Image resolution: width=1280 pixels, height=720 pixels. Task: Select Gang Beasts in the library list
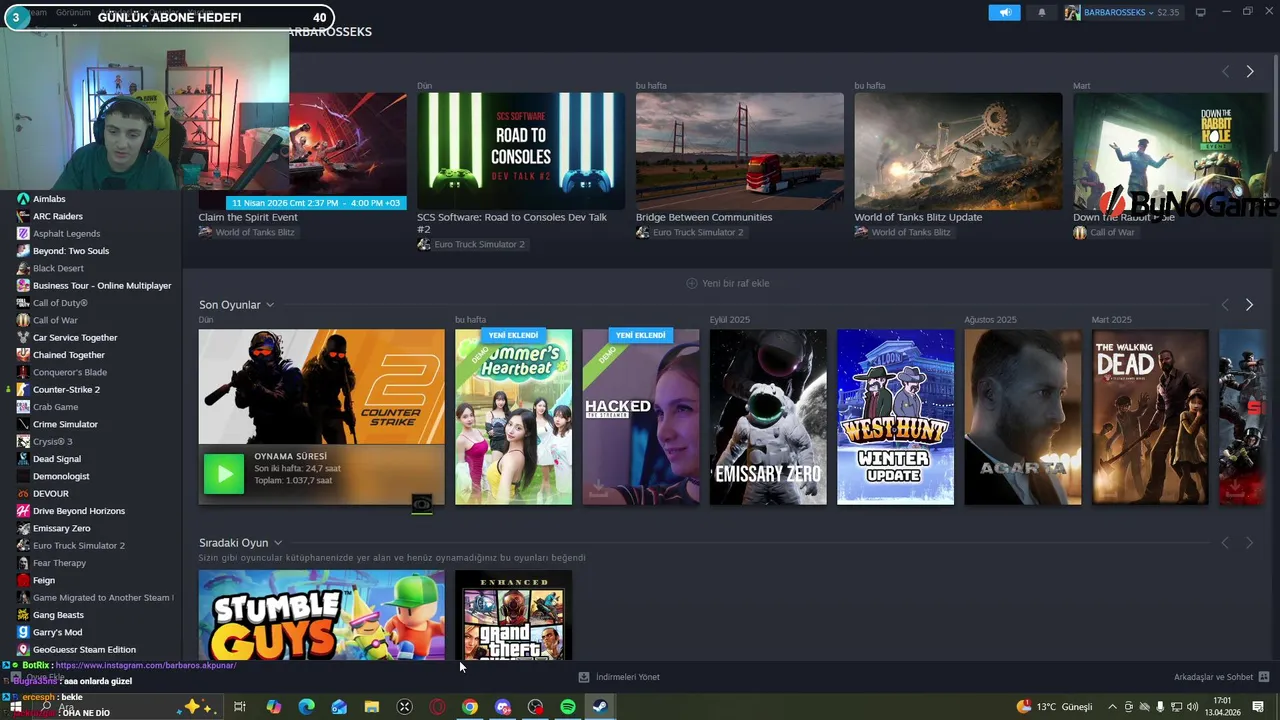pyautogui.click(x=59, y=615)
